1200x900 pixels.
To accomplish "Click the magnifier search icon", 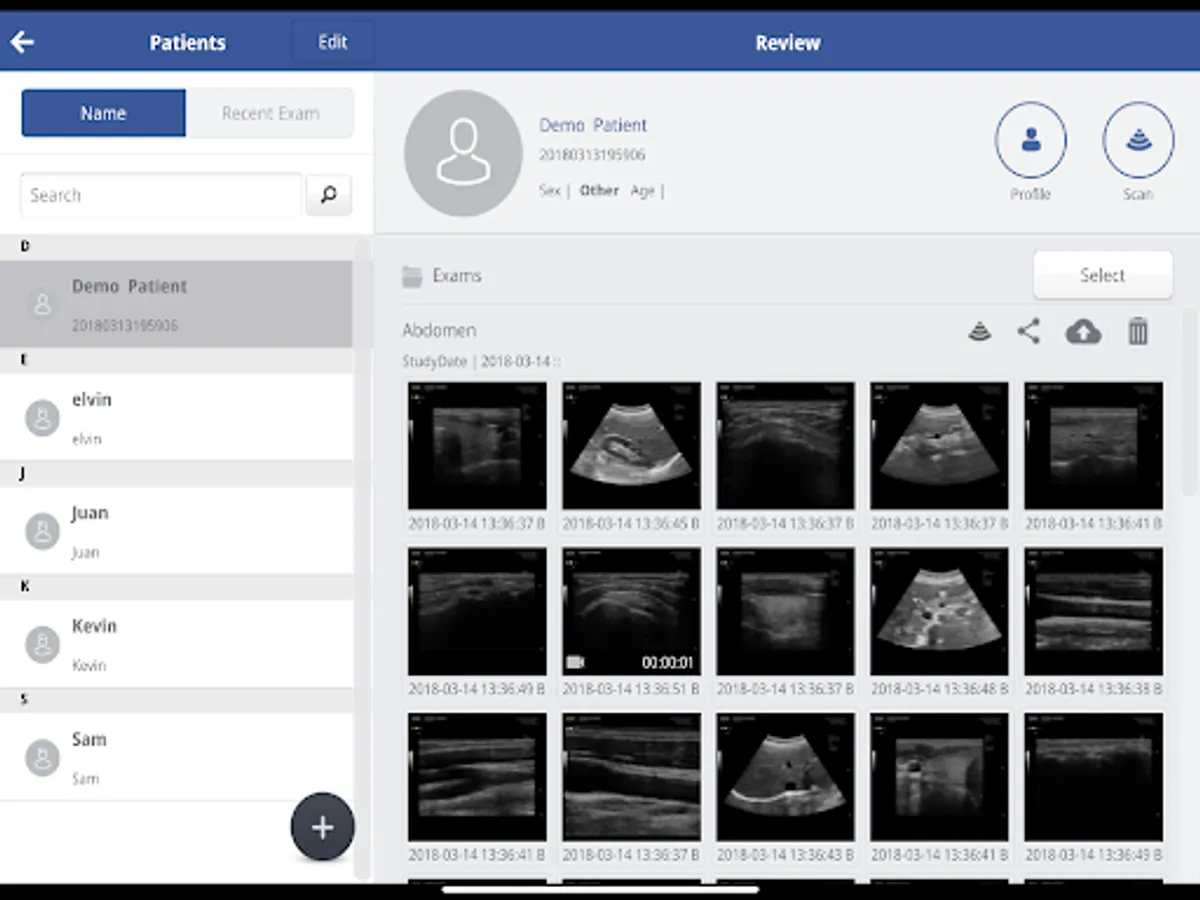I will (x=329, y=195).
